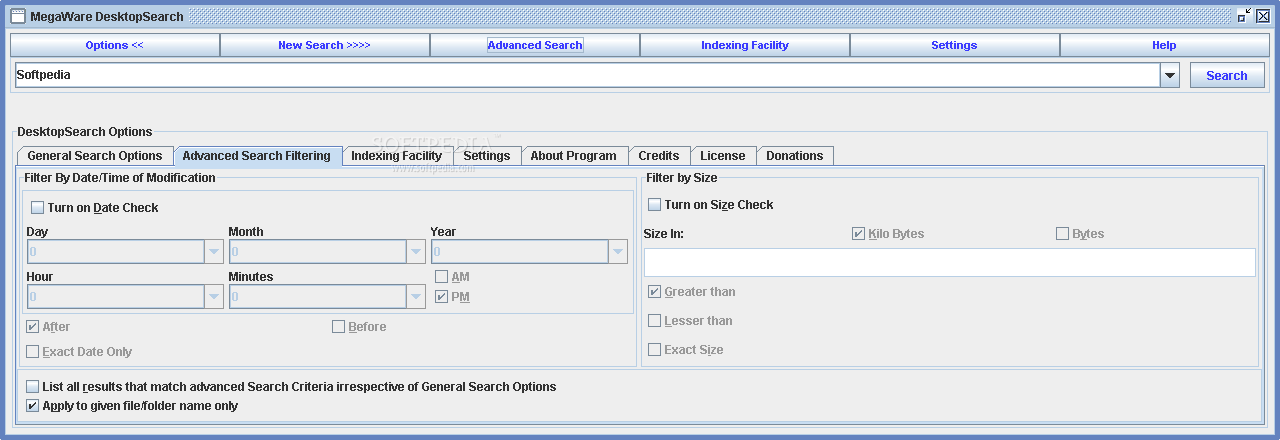Toggle the Options << button

[x=115, y=45]
